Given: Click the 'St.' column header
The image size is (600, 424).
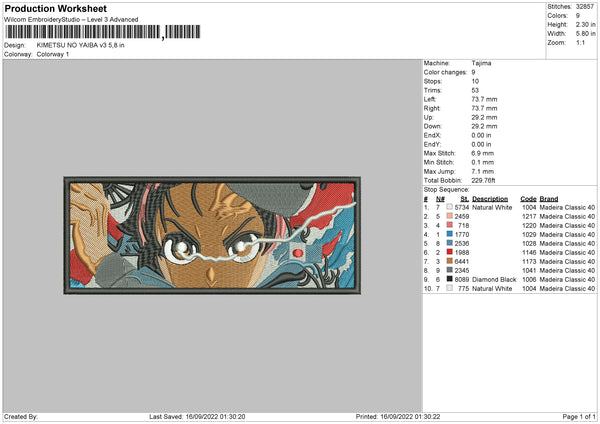Looking at the screenshot, I should tap(465, 199).
